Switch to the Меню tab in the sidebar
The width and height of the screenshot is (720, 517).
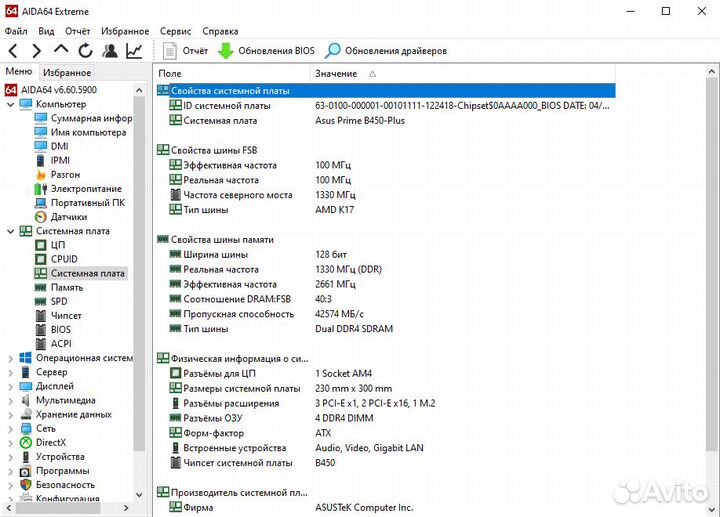19,72
